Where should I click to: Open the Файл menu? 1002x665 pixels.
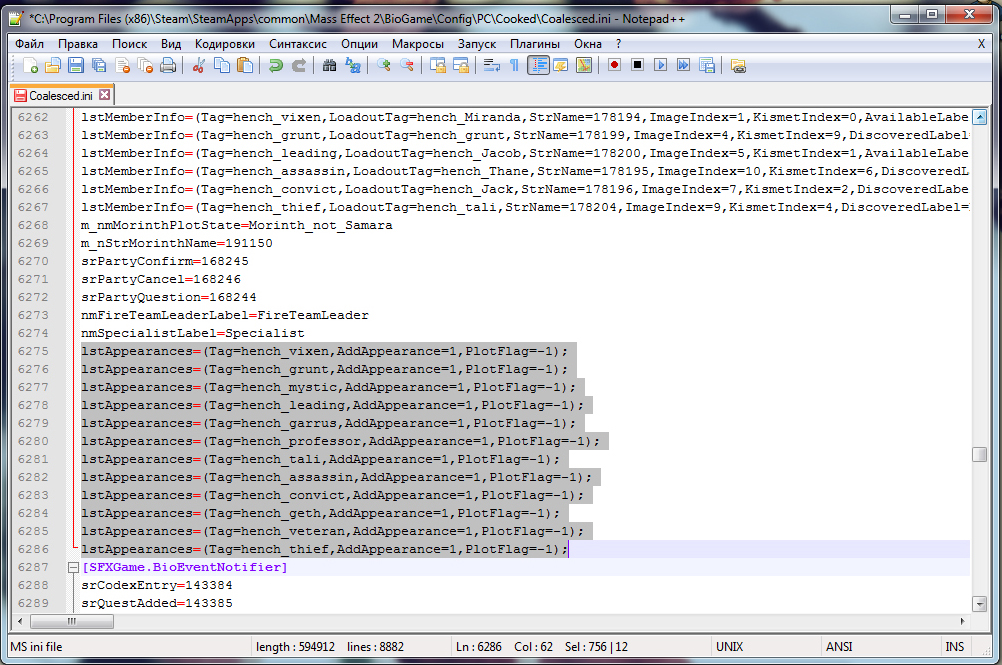point(29,43)
